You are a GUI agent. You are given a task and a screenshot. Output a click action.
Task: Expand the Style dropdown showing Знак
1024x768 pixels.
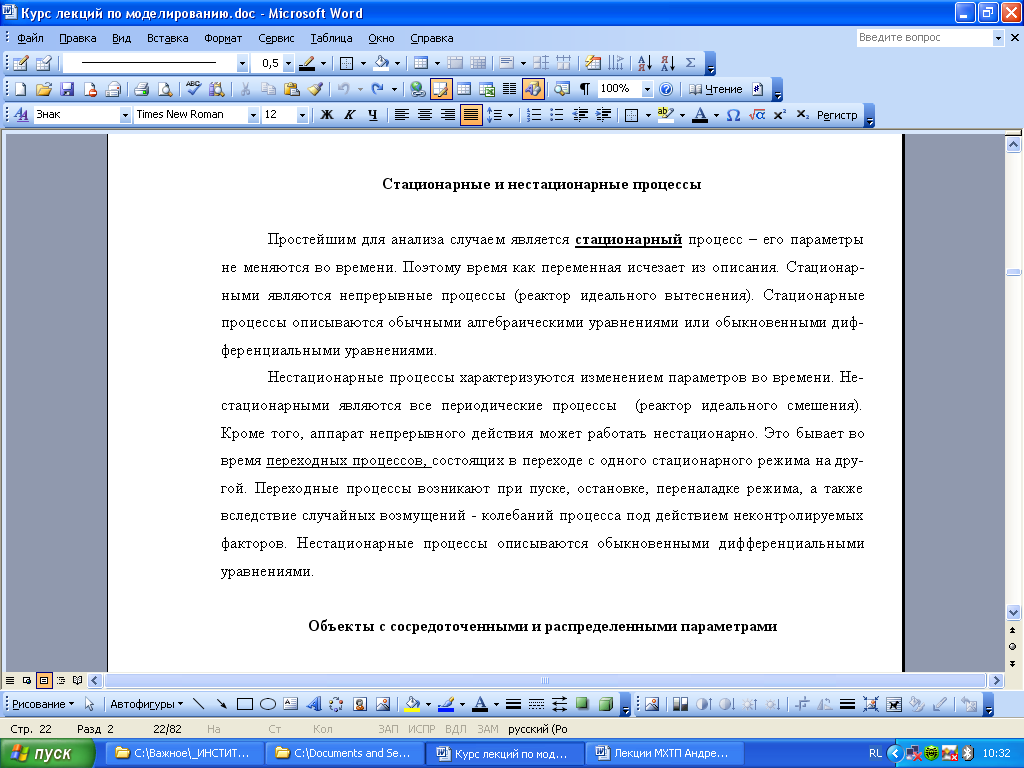125,116
